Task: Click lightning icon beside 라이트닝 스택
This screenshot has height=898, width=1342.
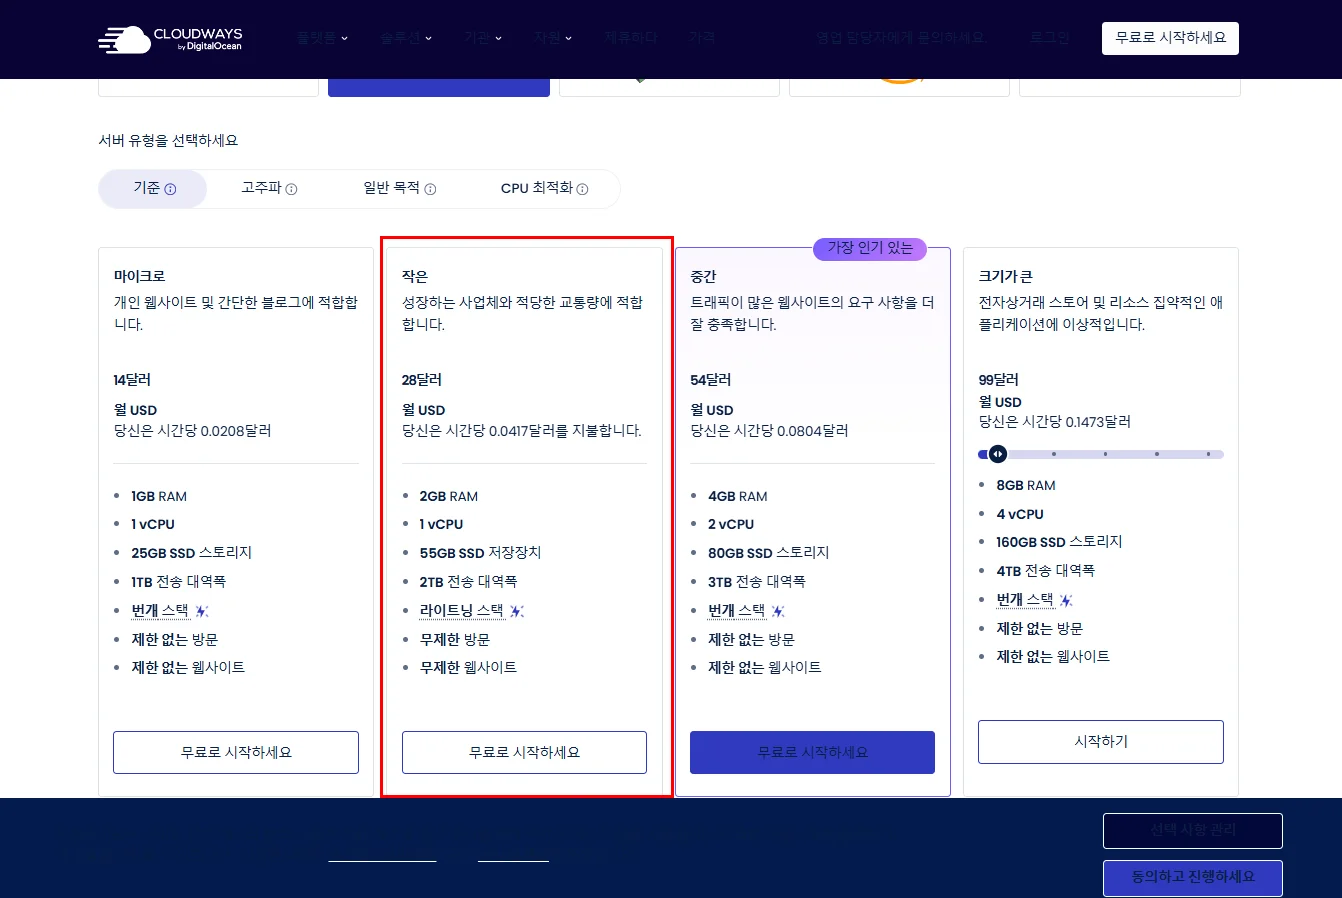Action: tap(517, 611)
